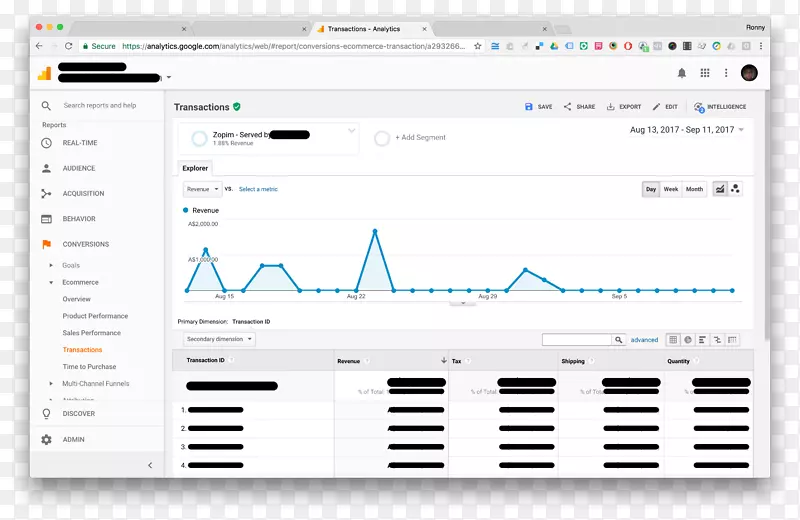Image resolution: width=800 pixels, height=520 pixels.
Task: Click the Google Analytics logo
Action: (x=45, y=73)
